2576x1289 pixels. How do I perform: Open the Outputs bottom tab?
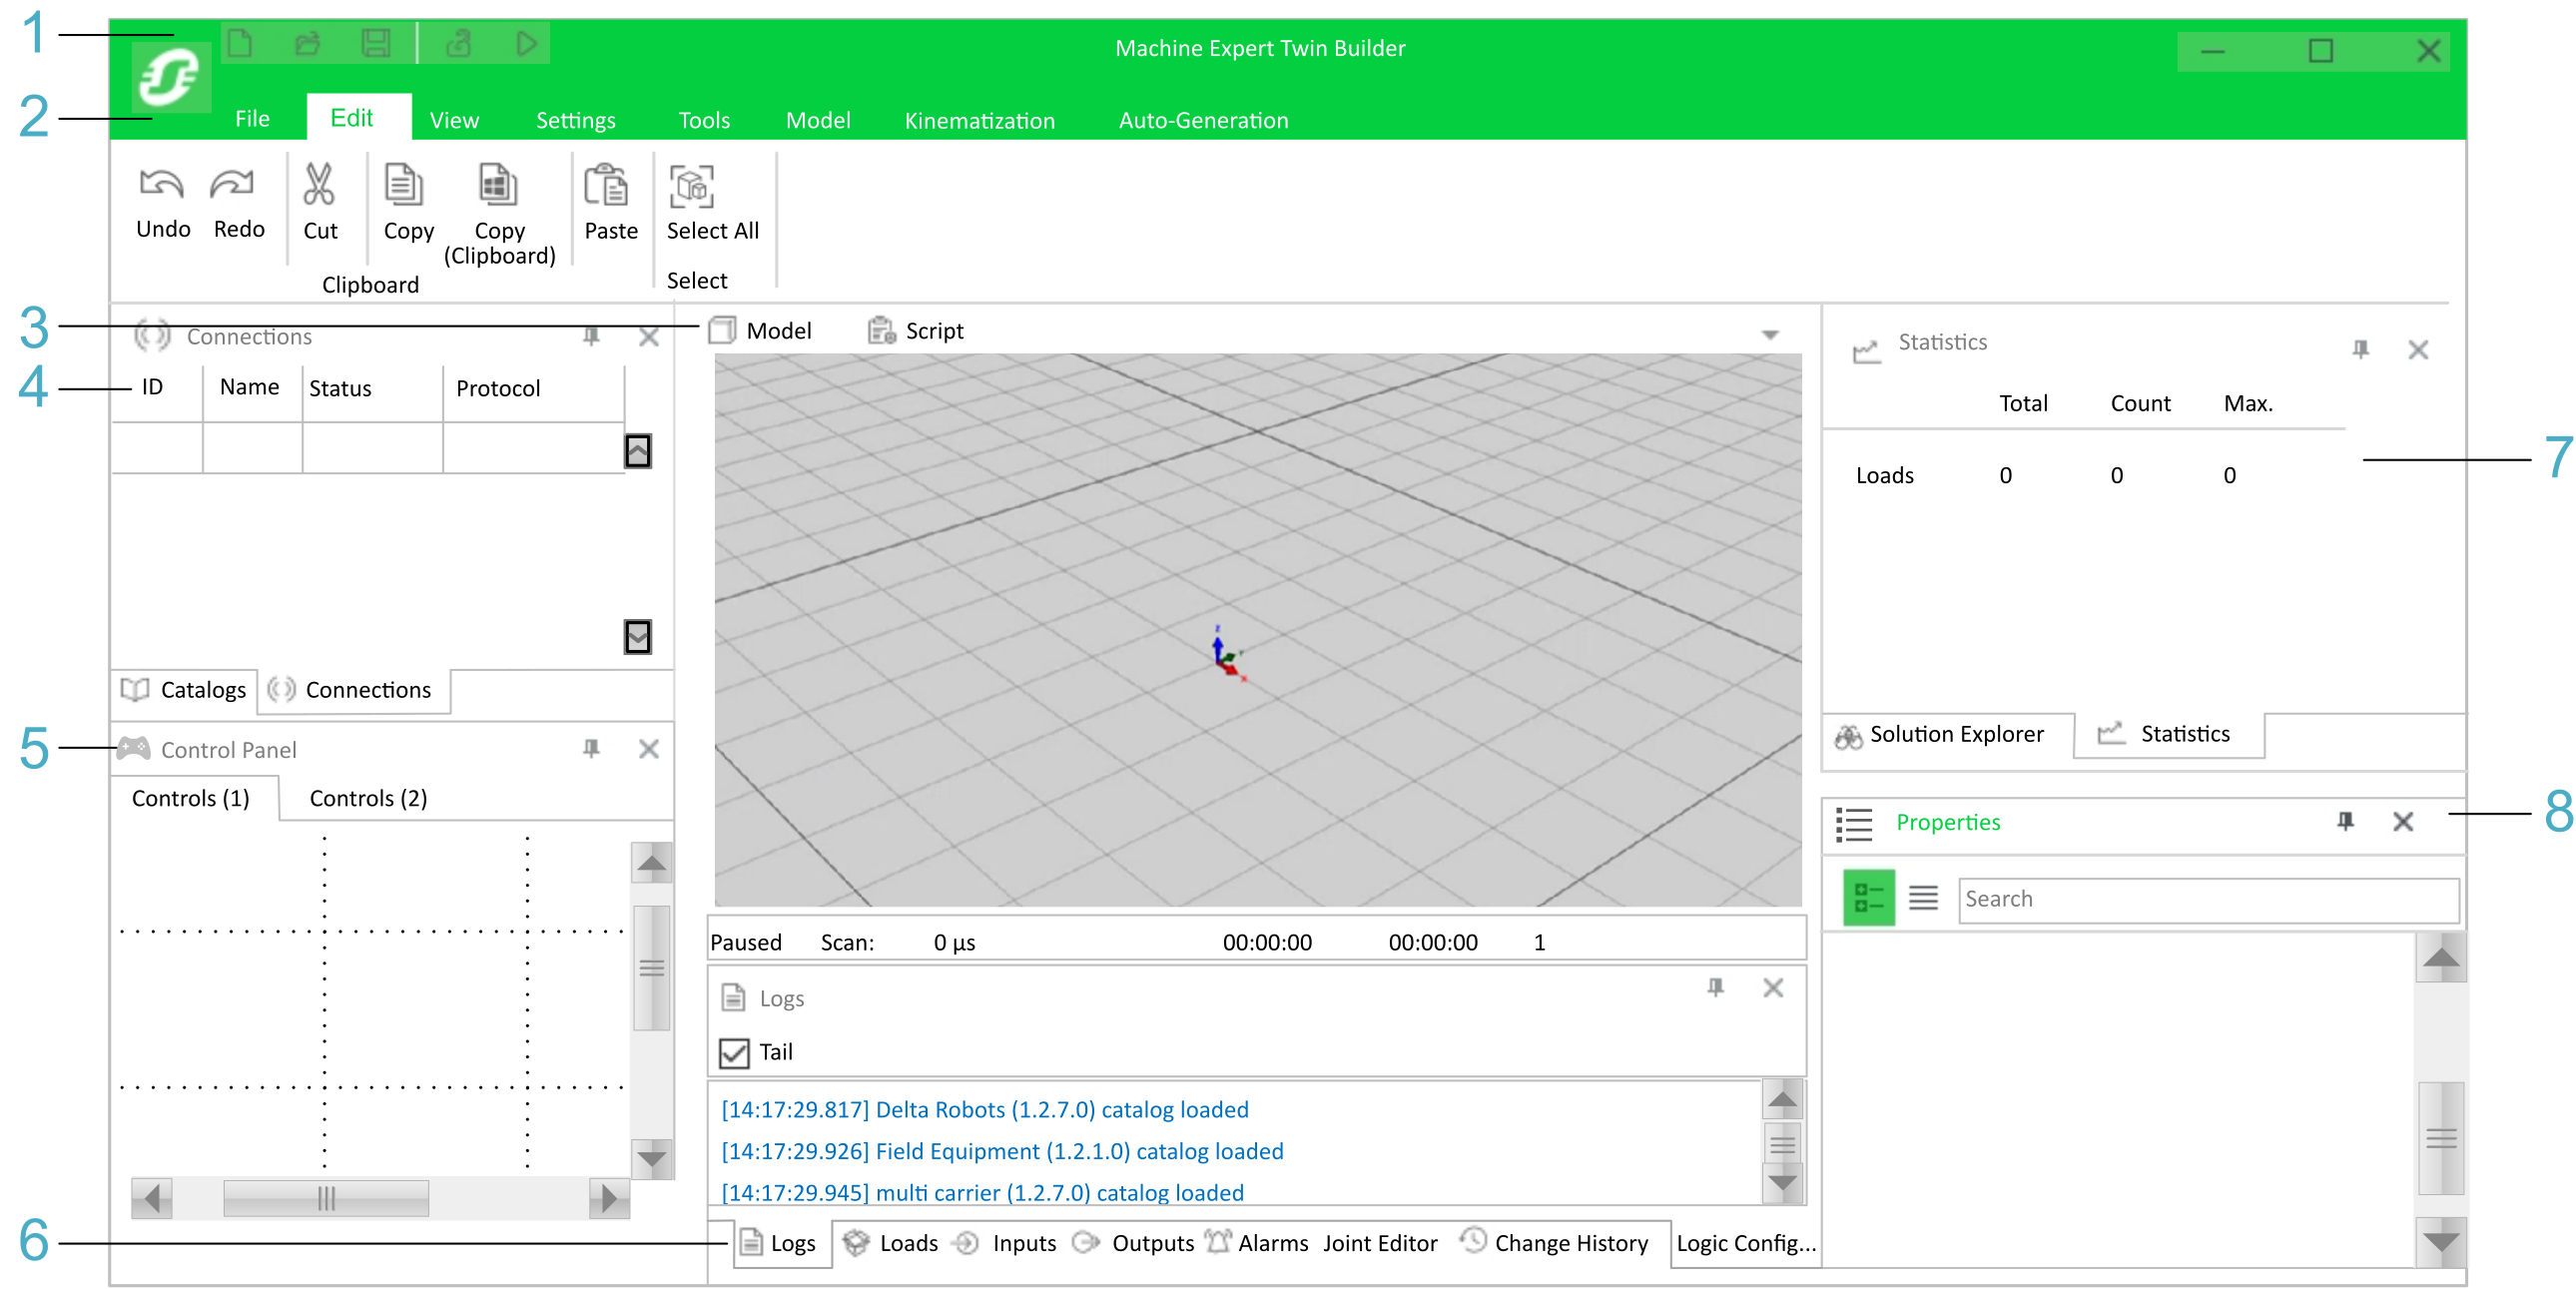(x=1133, y=1243)
